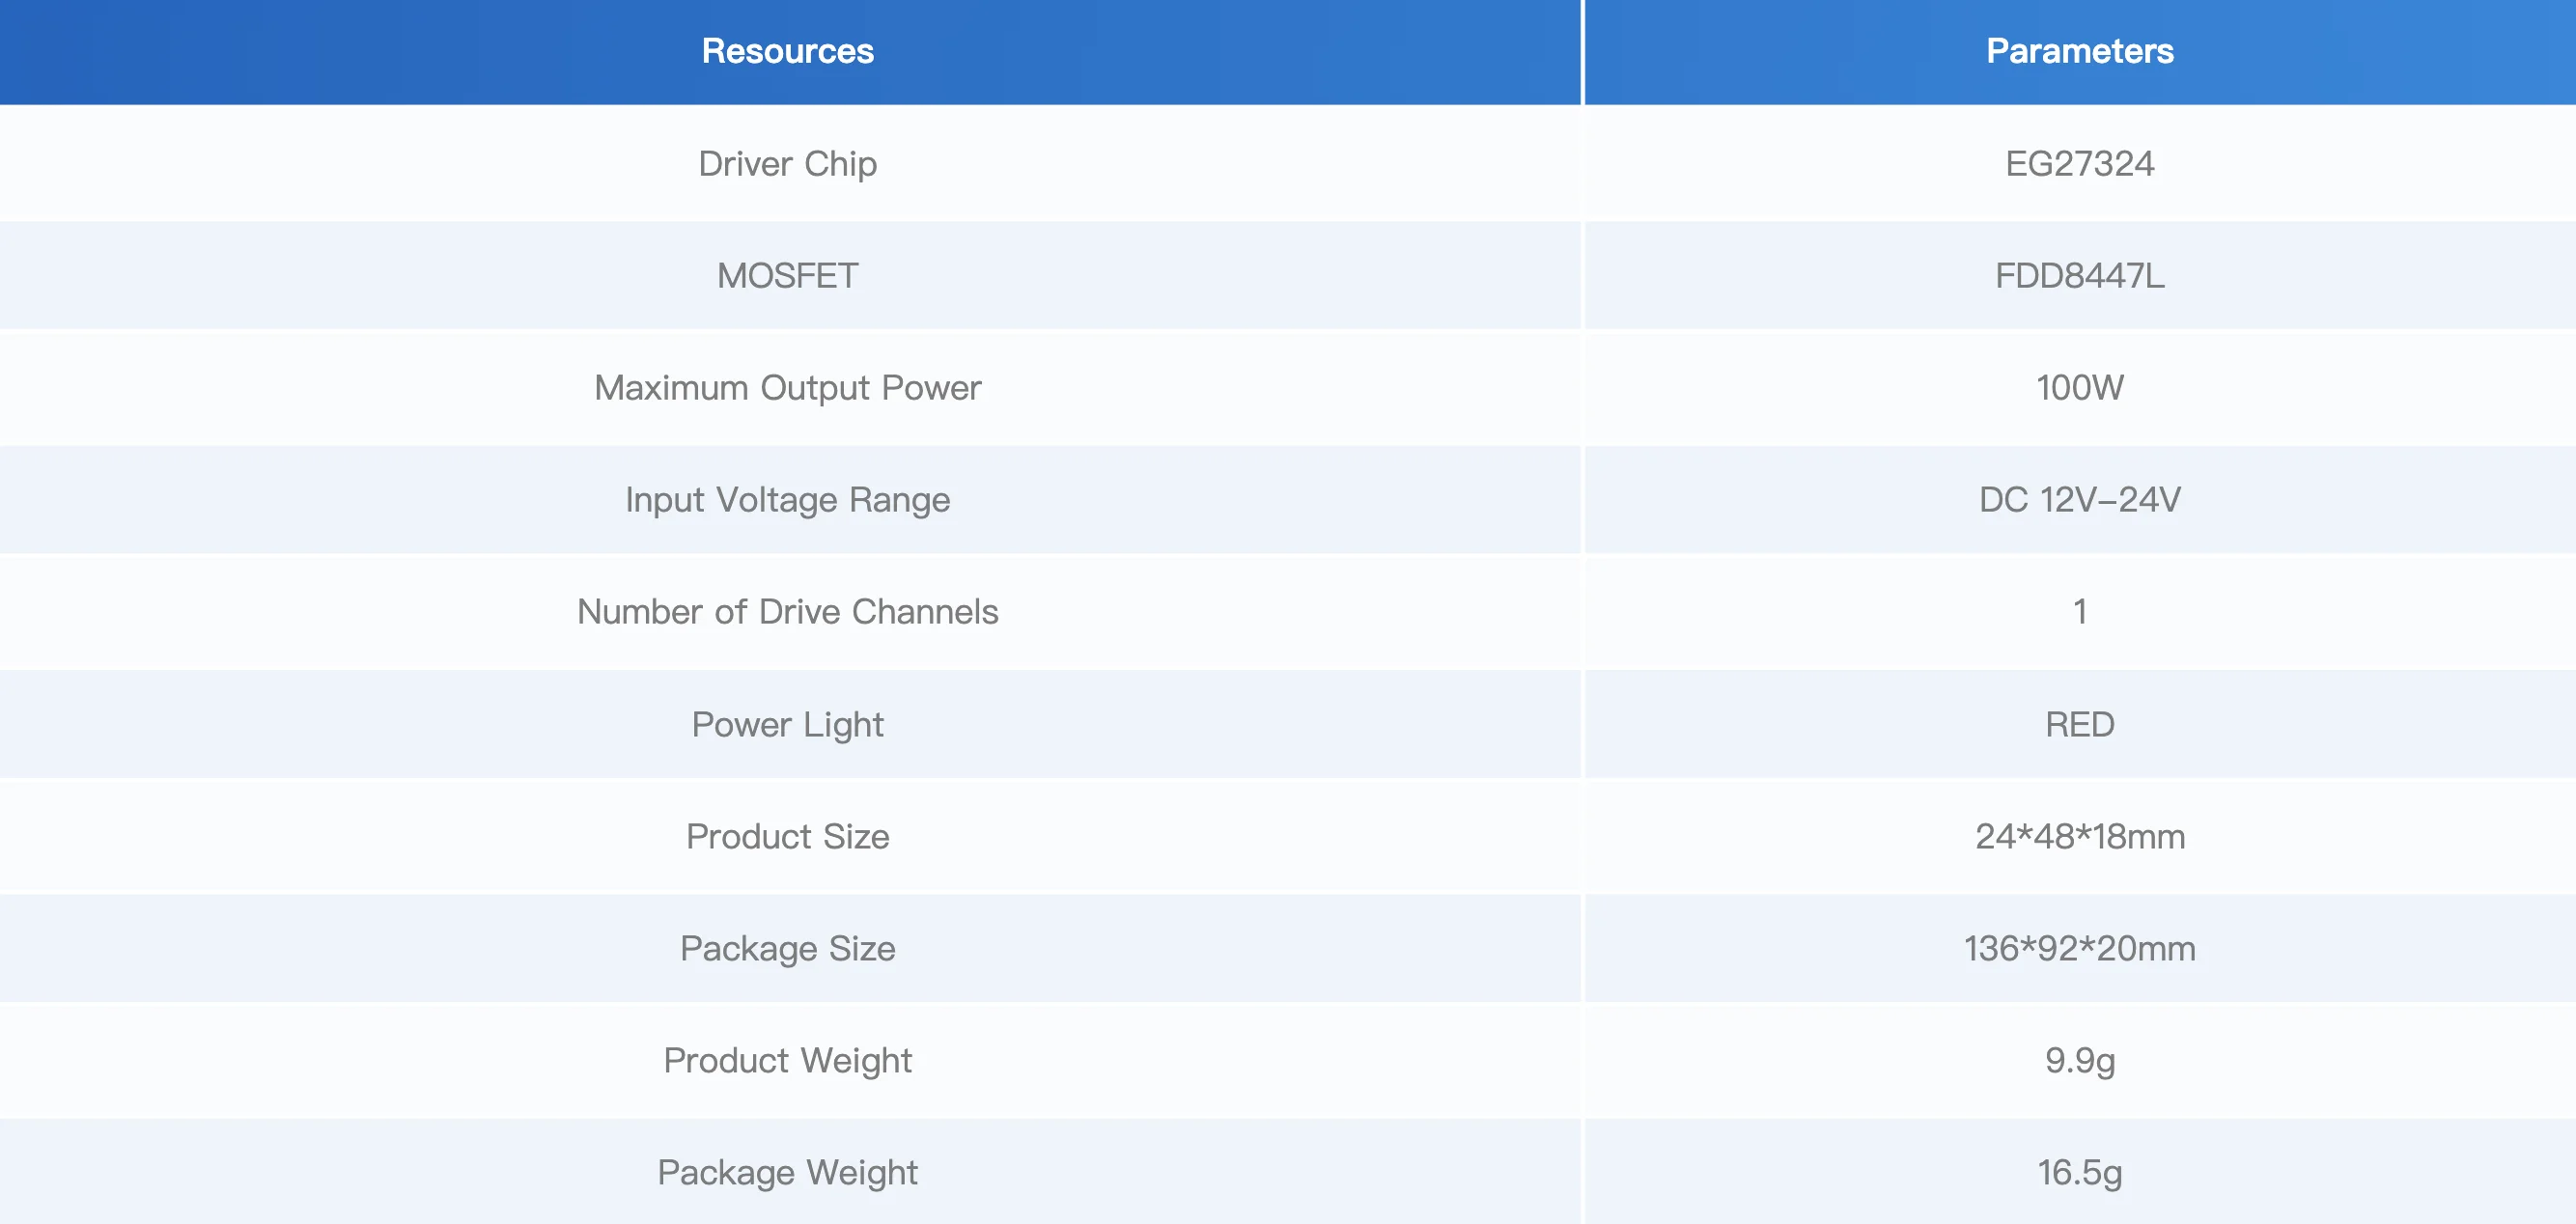Click the Parameters column header
Screen dimensions: 2576x1224
pyautogui.click(x=2079, y=51)
